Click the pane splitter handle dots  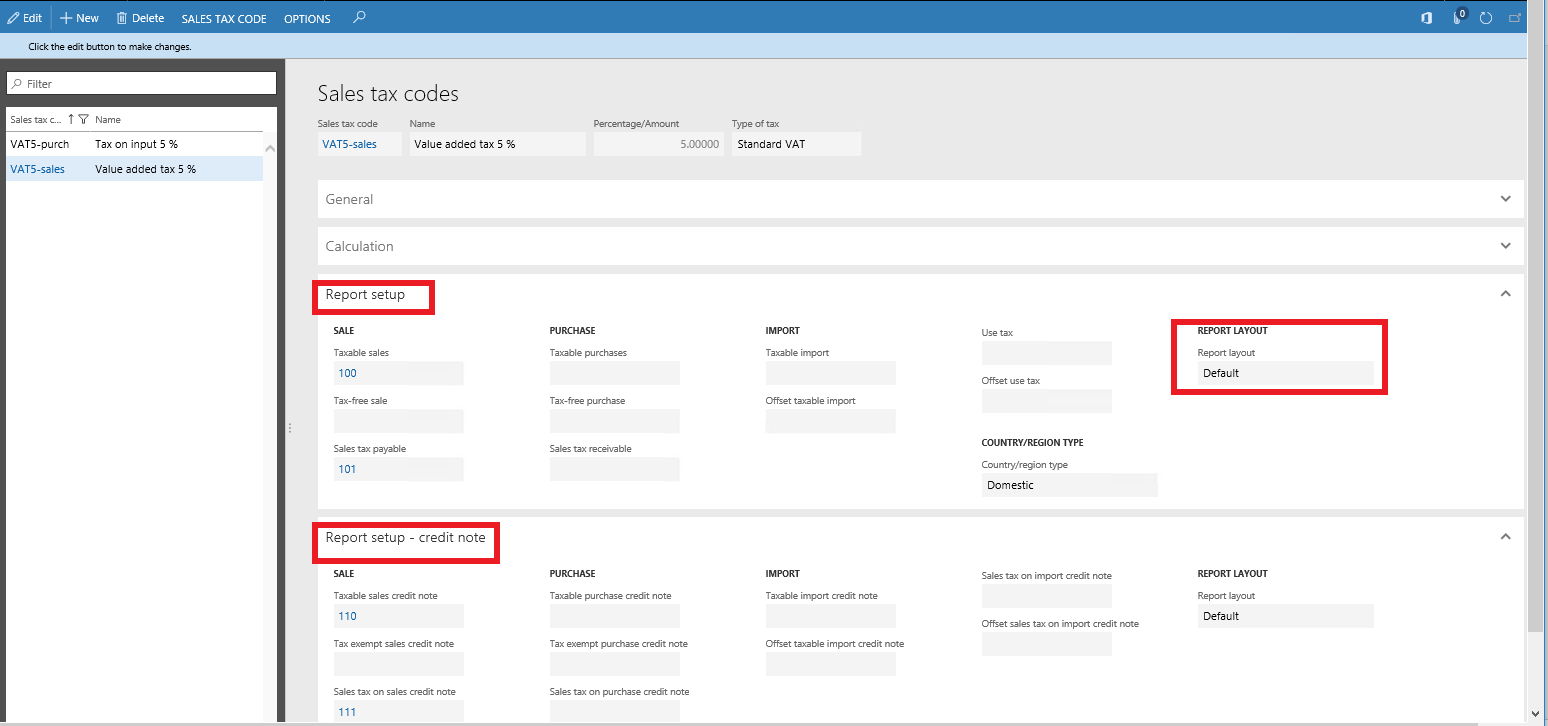coord(290,428)
